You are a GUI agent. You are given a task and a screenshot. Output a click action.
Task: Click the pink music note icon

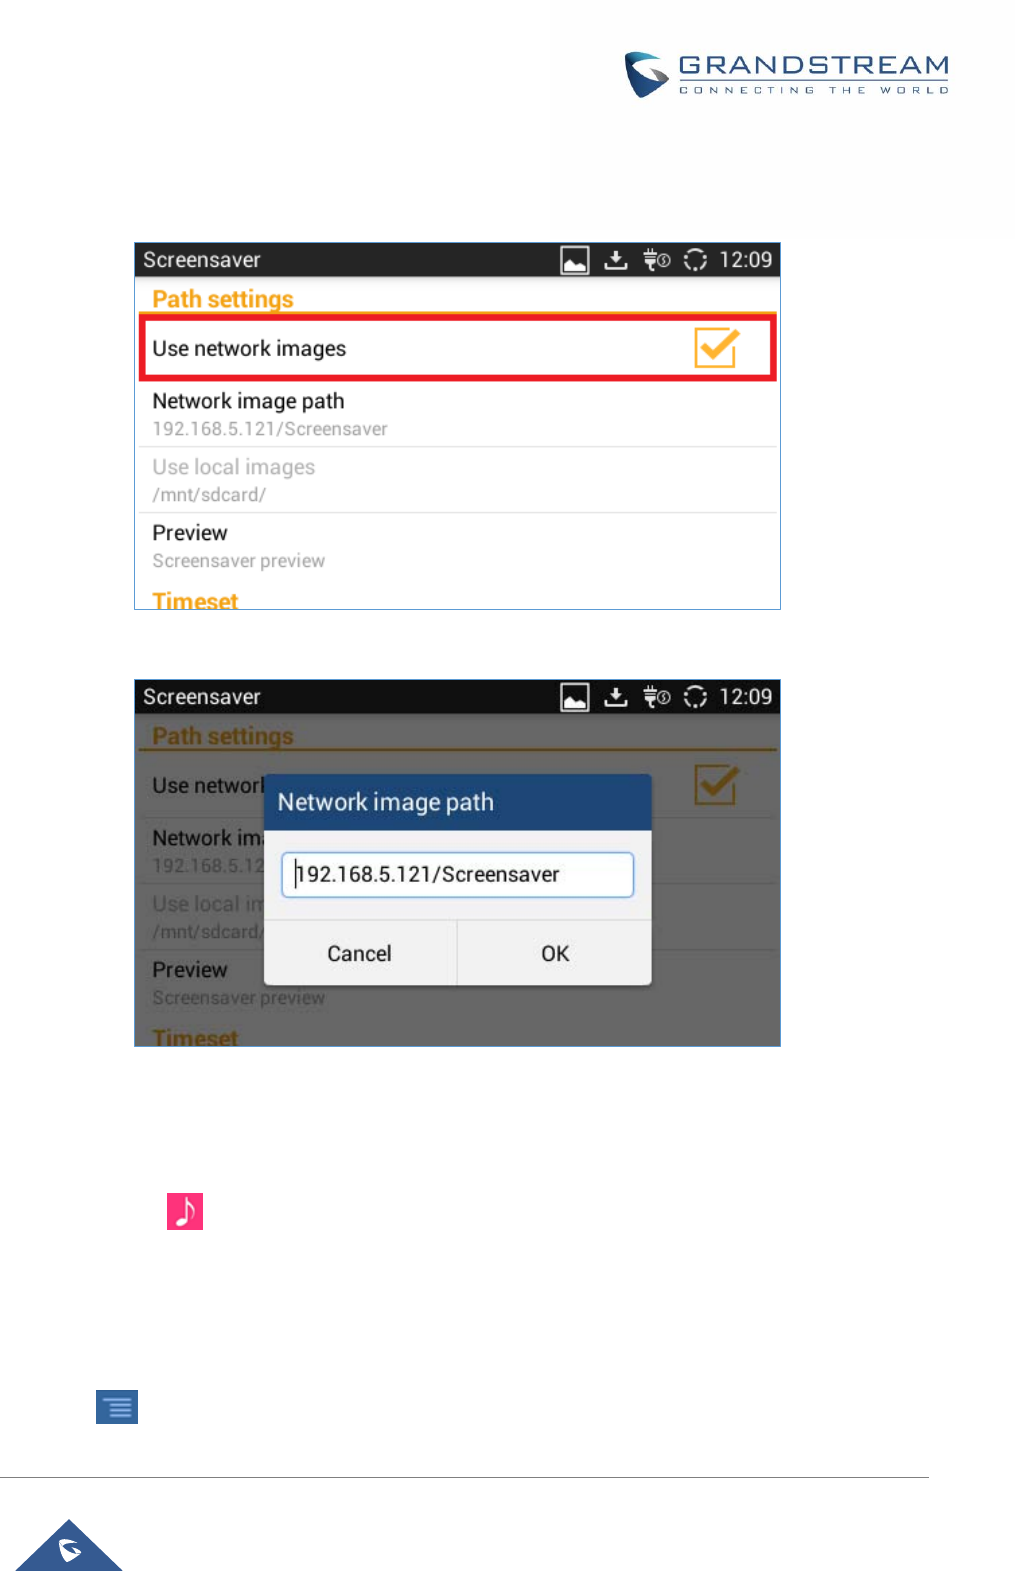[185, 1211]
